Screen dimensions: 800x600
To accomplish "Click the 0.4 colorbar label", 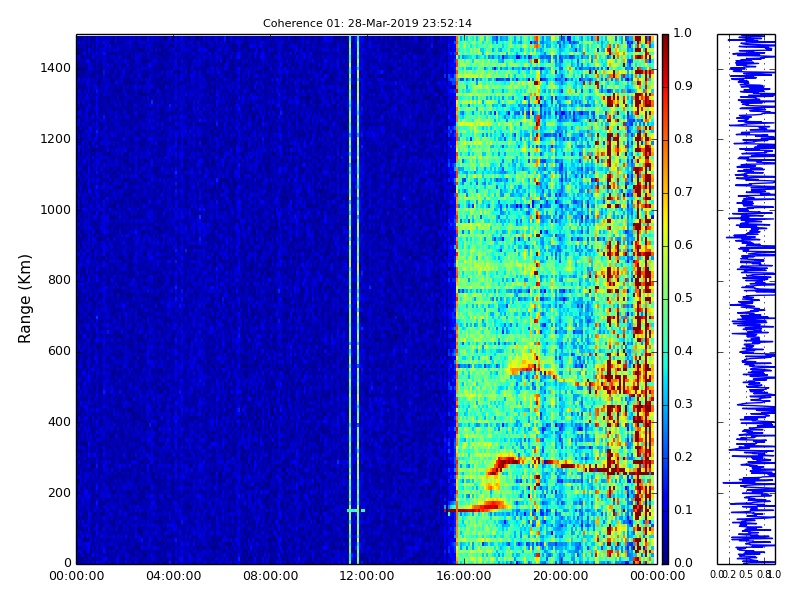I will pos(683,351).
